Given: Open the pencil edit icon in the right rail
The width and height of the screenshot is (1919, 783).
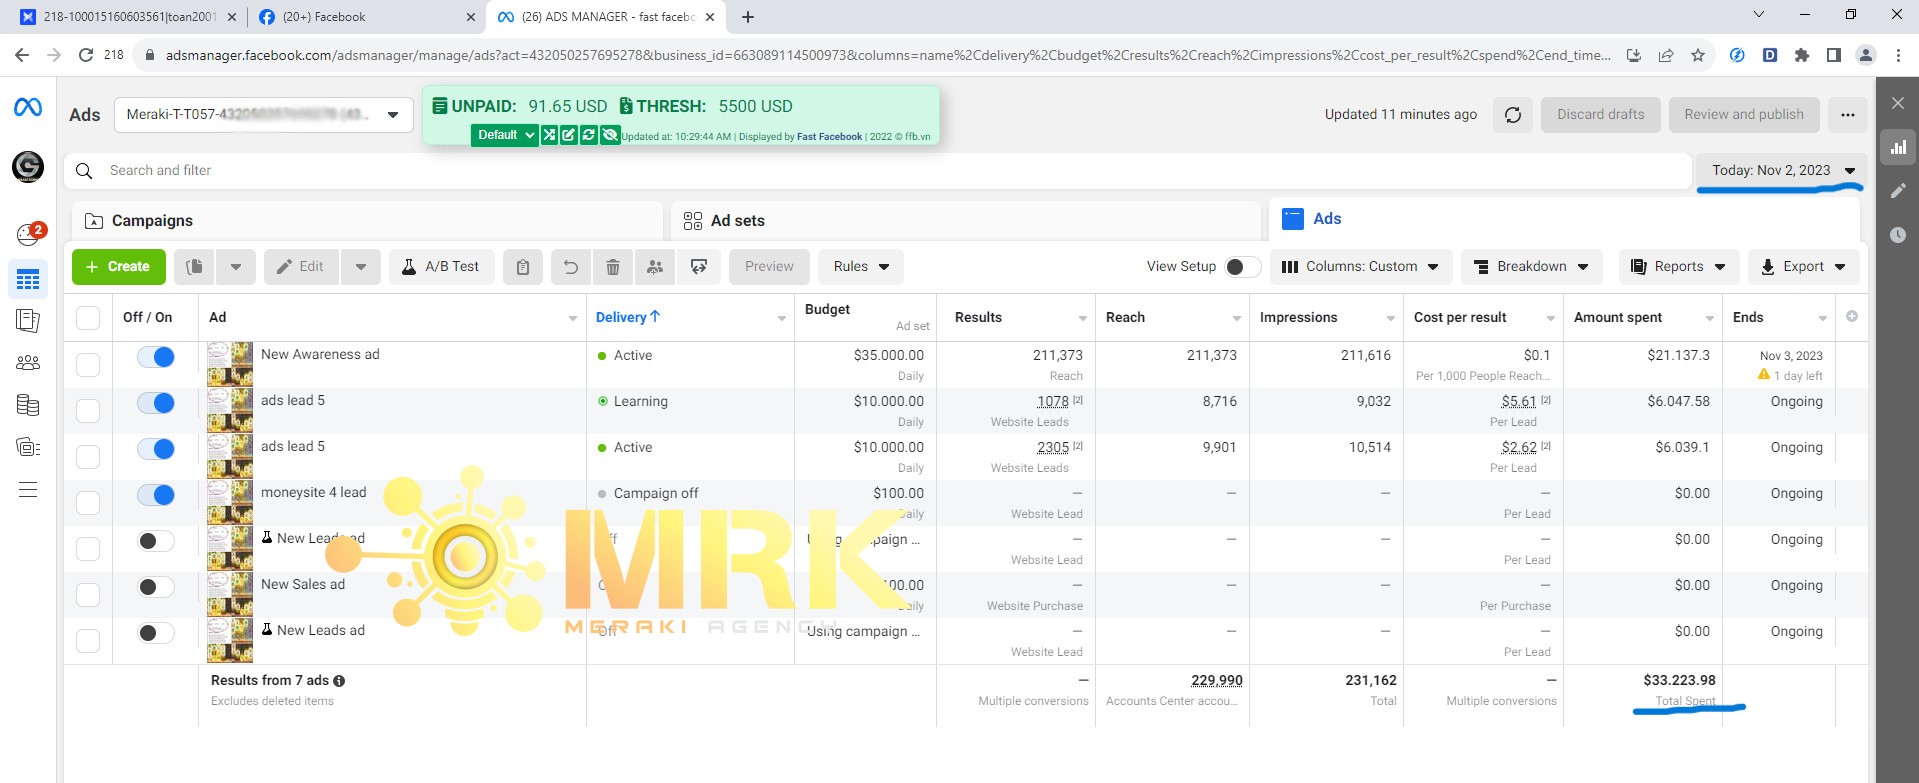Looking at the screenshot, I should (x=1898, y=191).
